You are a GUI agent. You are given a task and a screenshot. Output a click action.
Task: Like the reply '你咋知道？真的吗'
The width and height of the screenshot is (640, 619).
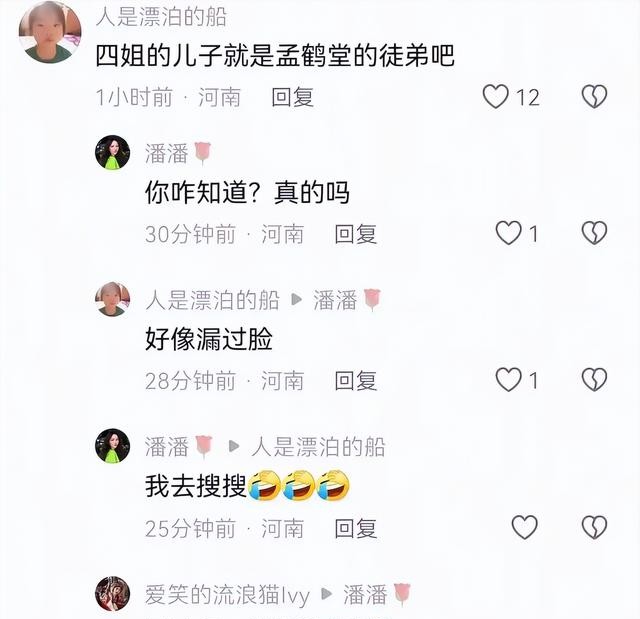click(x=509, y=233)
